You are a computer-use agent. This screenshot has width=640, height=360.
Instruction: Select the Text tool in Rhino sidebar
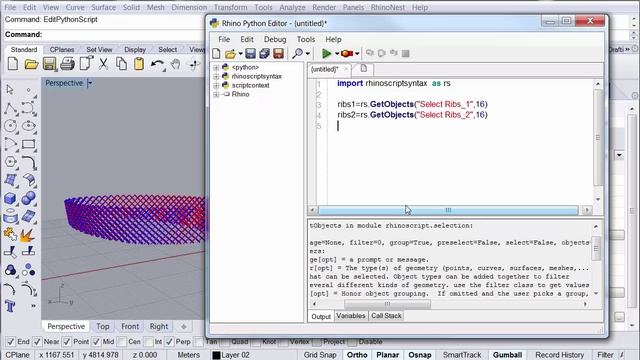click(11, 306)
